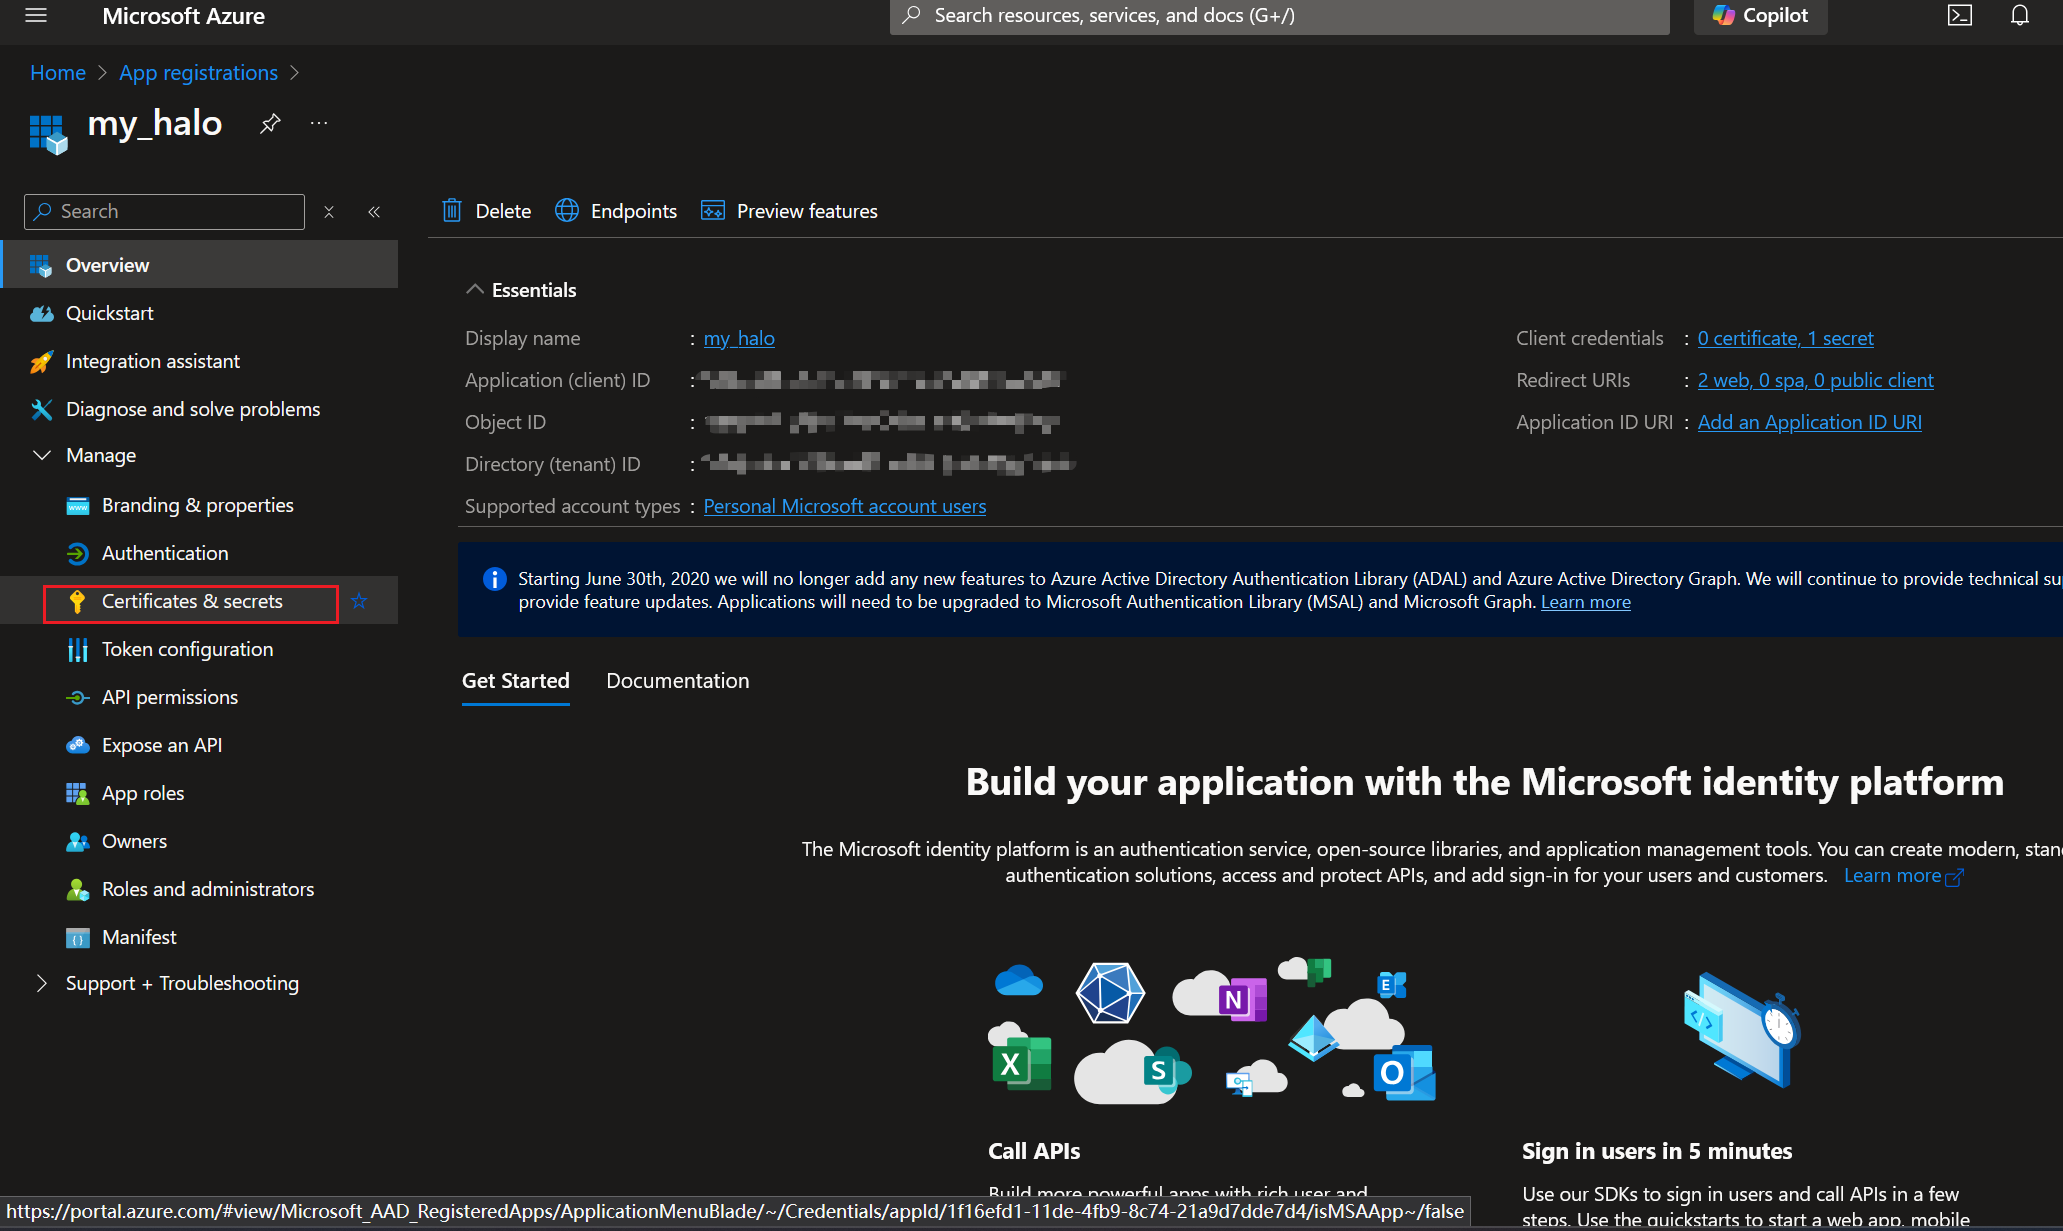Collapse the sidebar menu pane

[374, 212]
